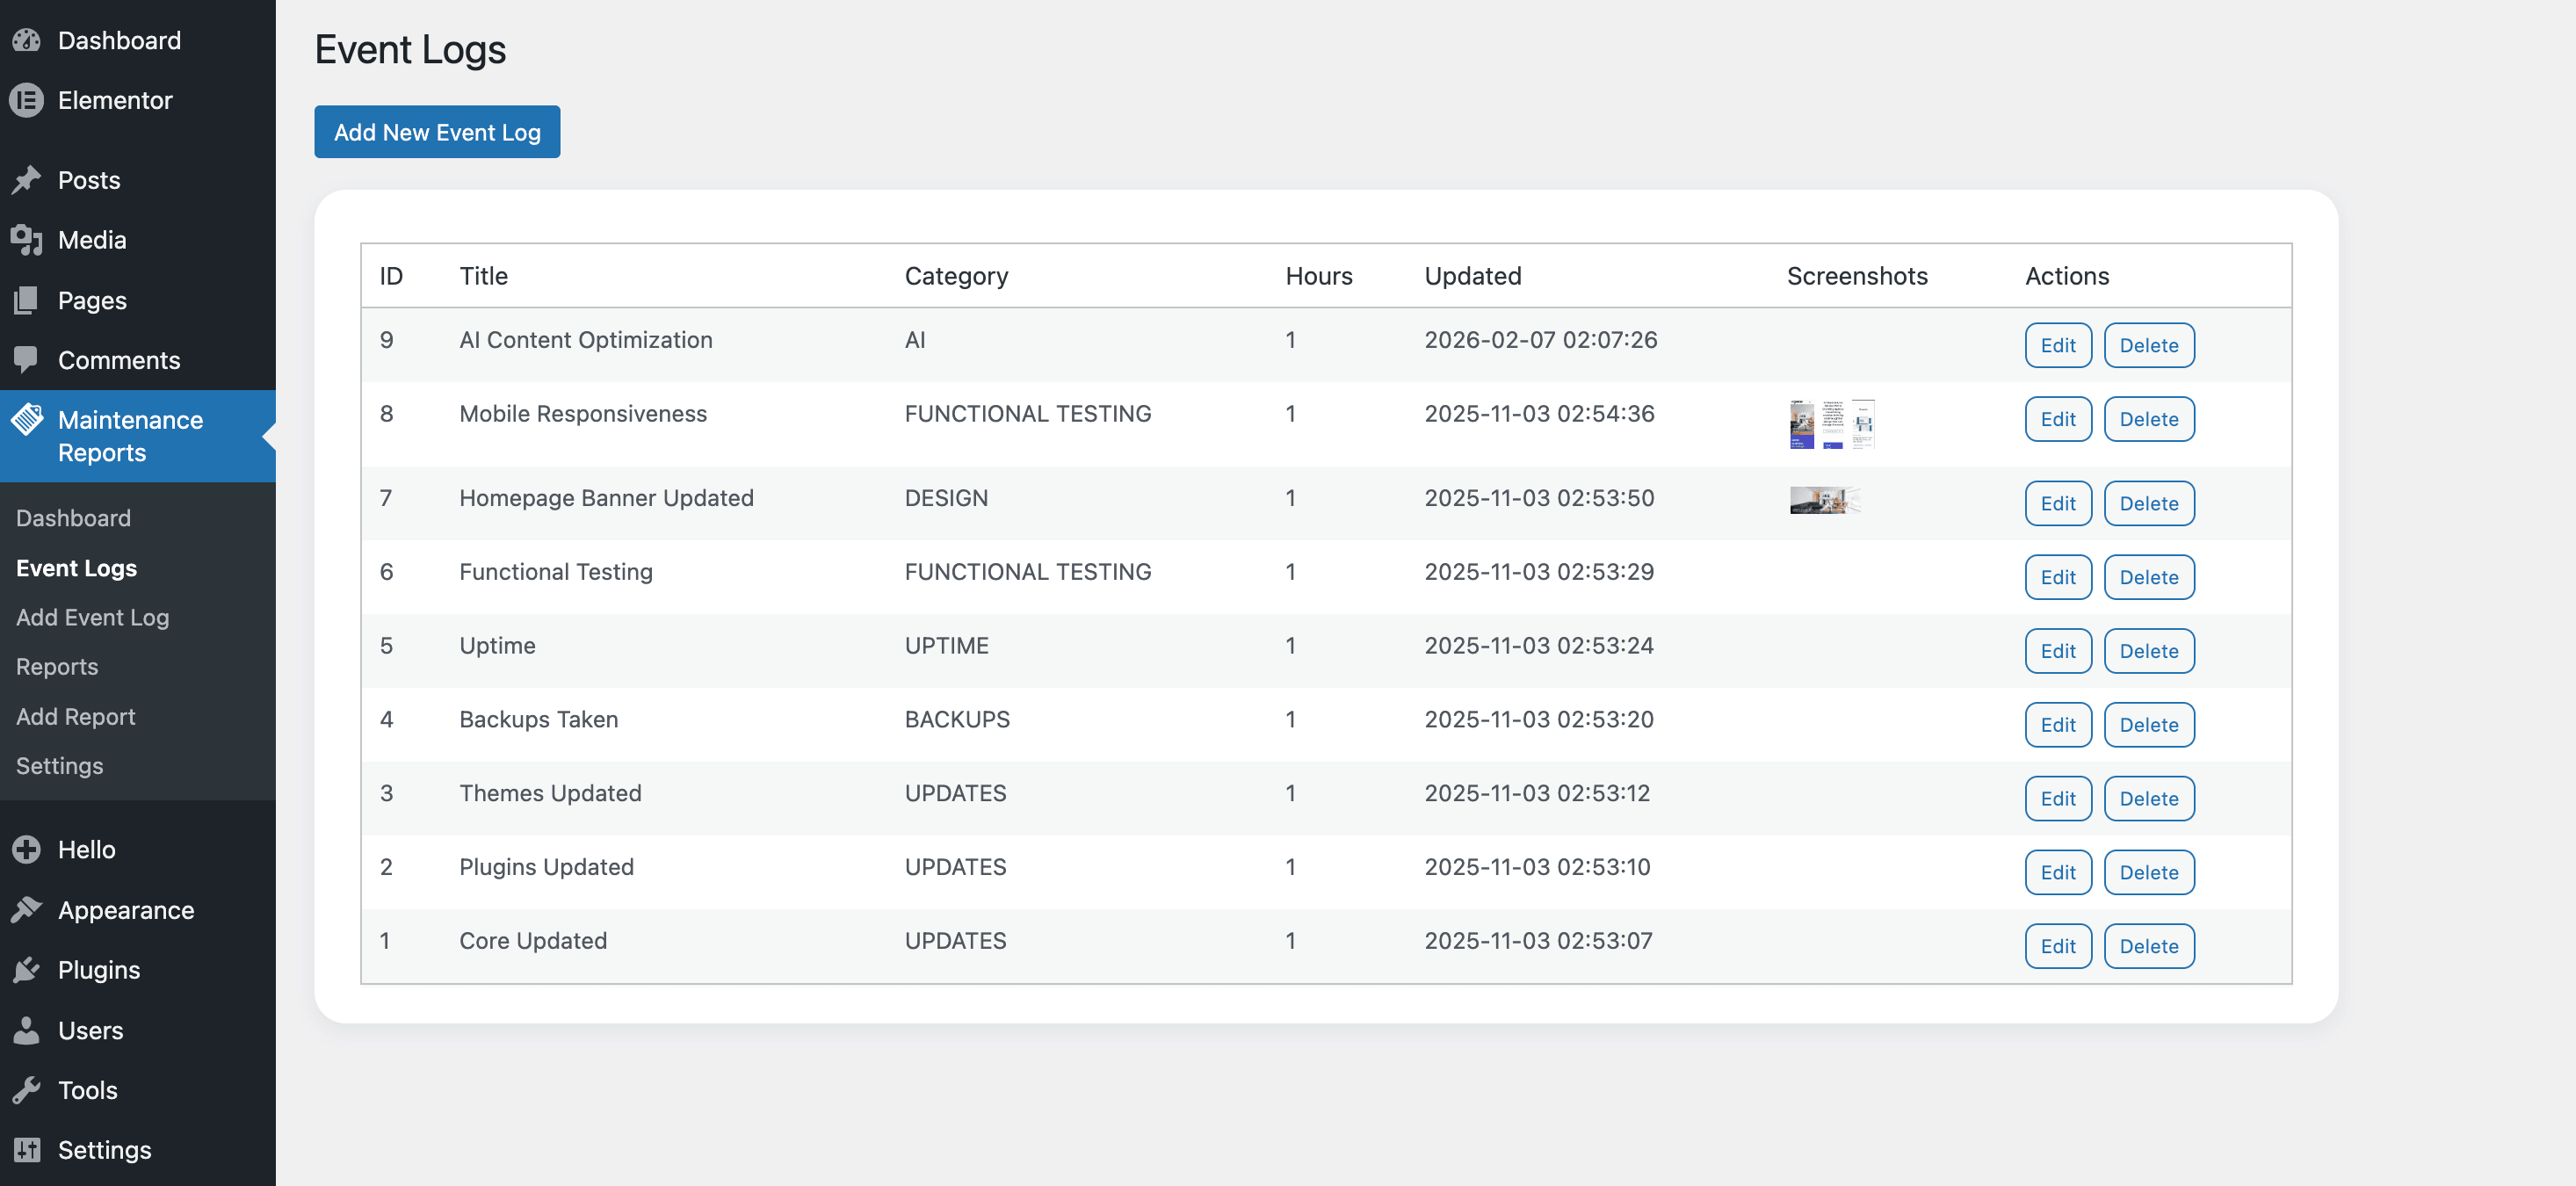Viewport: 2576px width, 1186px height.
Task: Click the Dashboard gauge icon in sidebar
Action: 27,40
